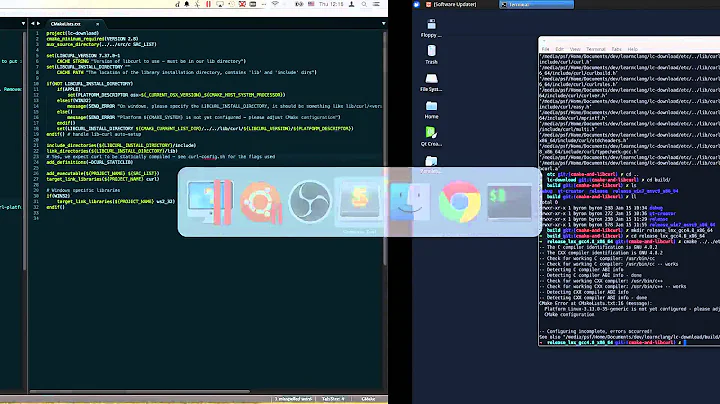Select Google Chrome in app switcher
Image resolution: width=720 pixels, height=404 pixels.
[x=458, y=203]
